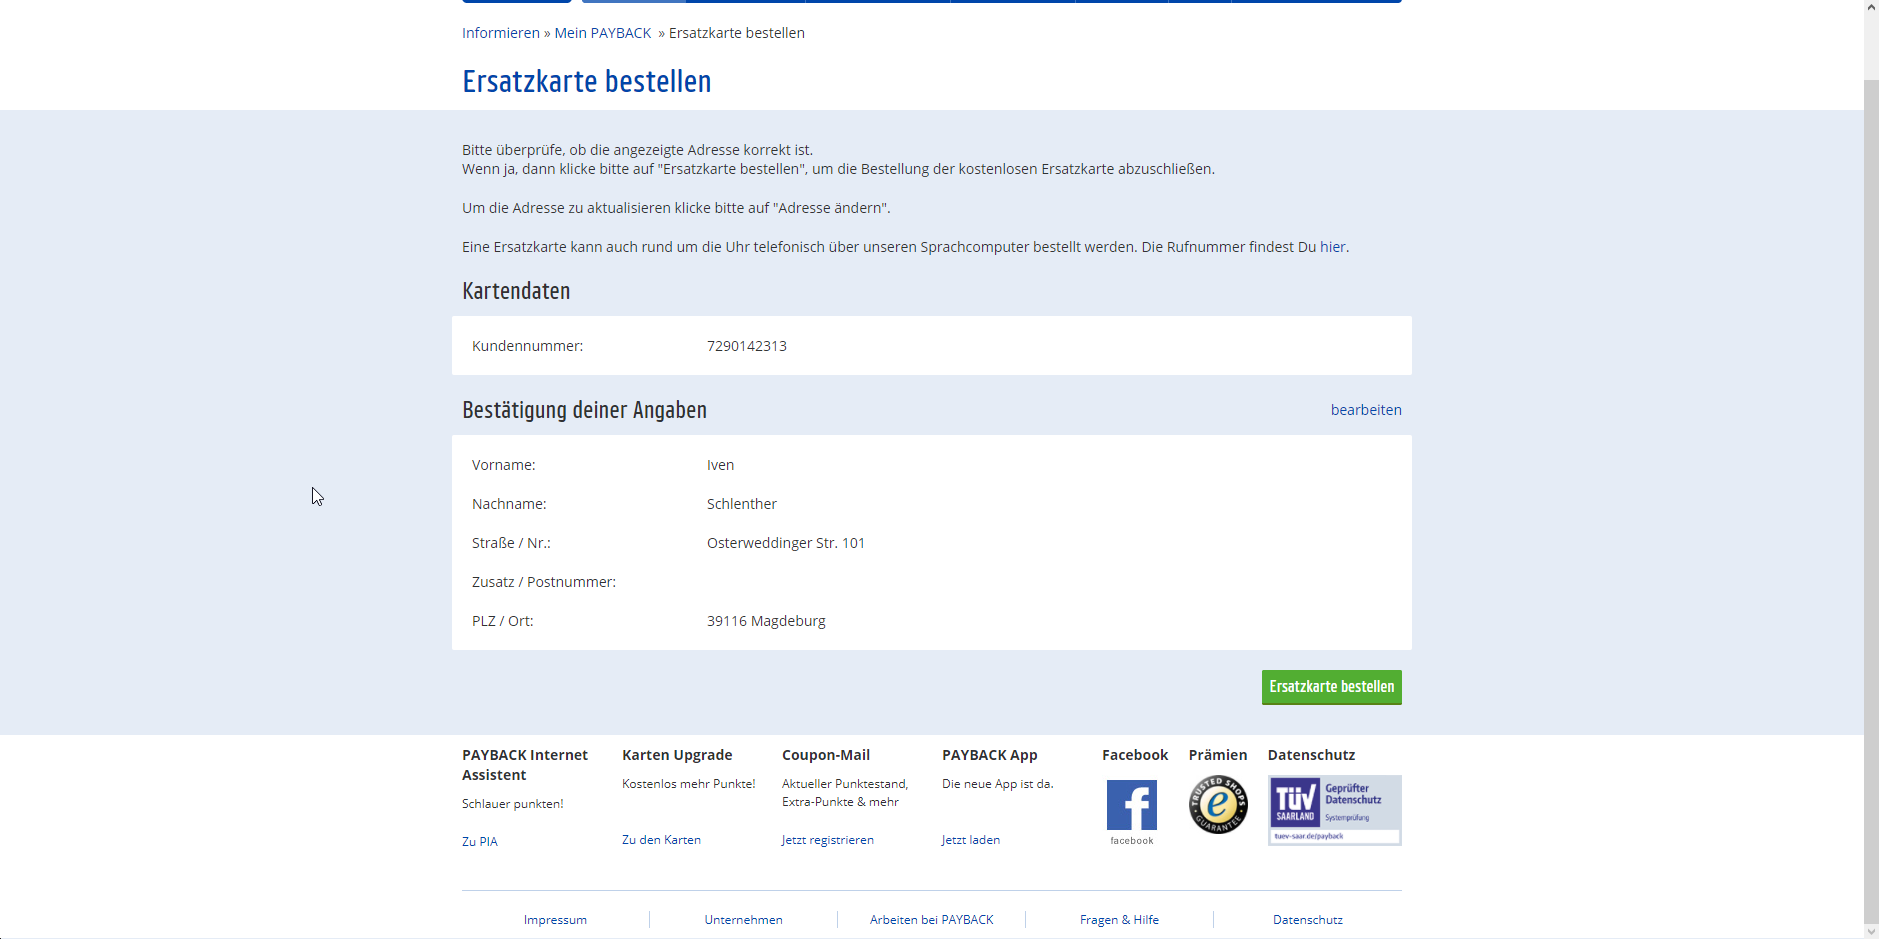The width and height of the screenshot is (1879, 939).
Task: Click the house number 101 link
Action: 853,543
